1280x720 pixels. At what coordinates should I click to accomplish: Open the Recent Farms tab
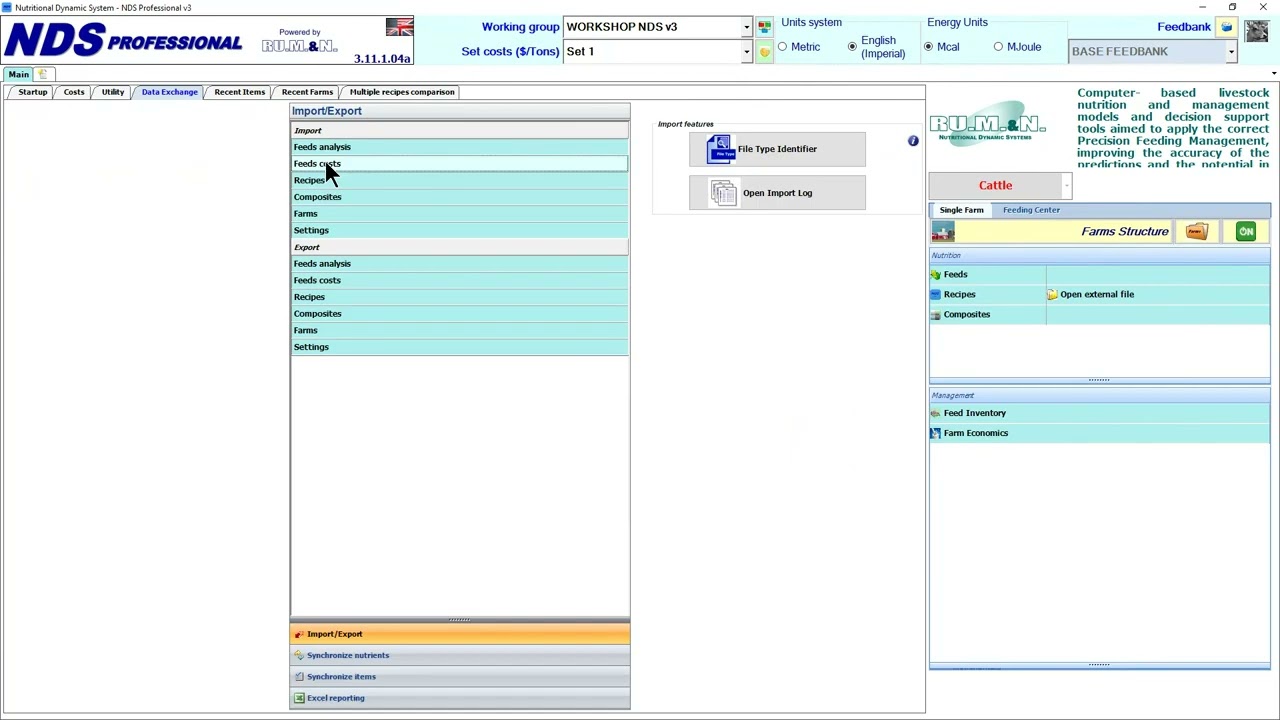coord(307,92)
